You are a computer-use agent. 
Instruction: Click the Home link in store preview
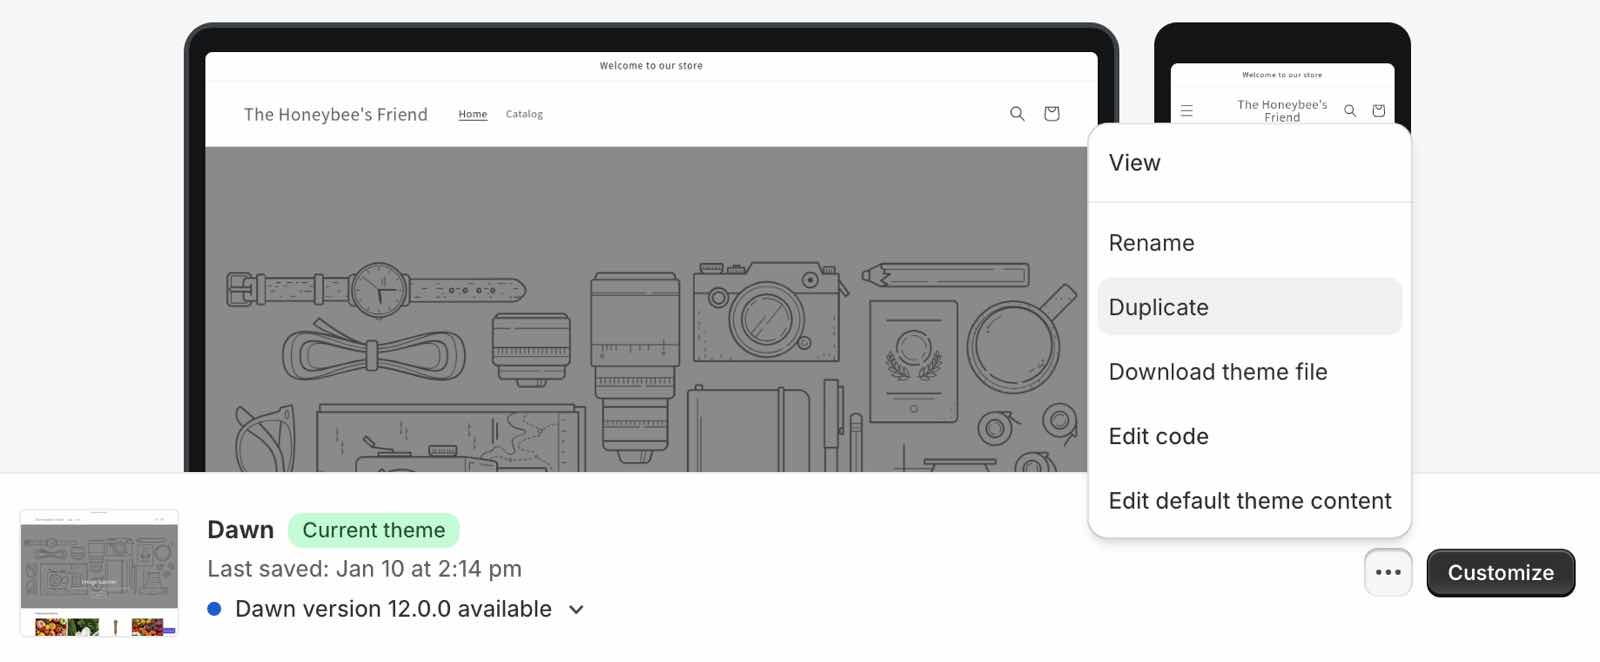pyautogui.click(x=473, y=115)
